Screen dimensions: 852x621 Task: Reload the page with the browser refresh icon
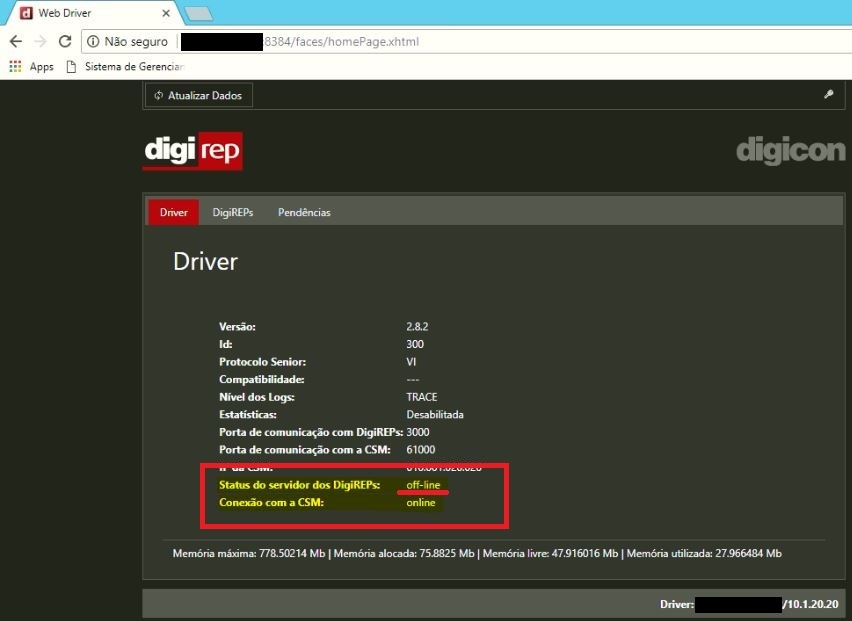(65, 42)
